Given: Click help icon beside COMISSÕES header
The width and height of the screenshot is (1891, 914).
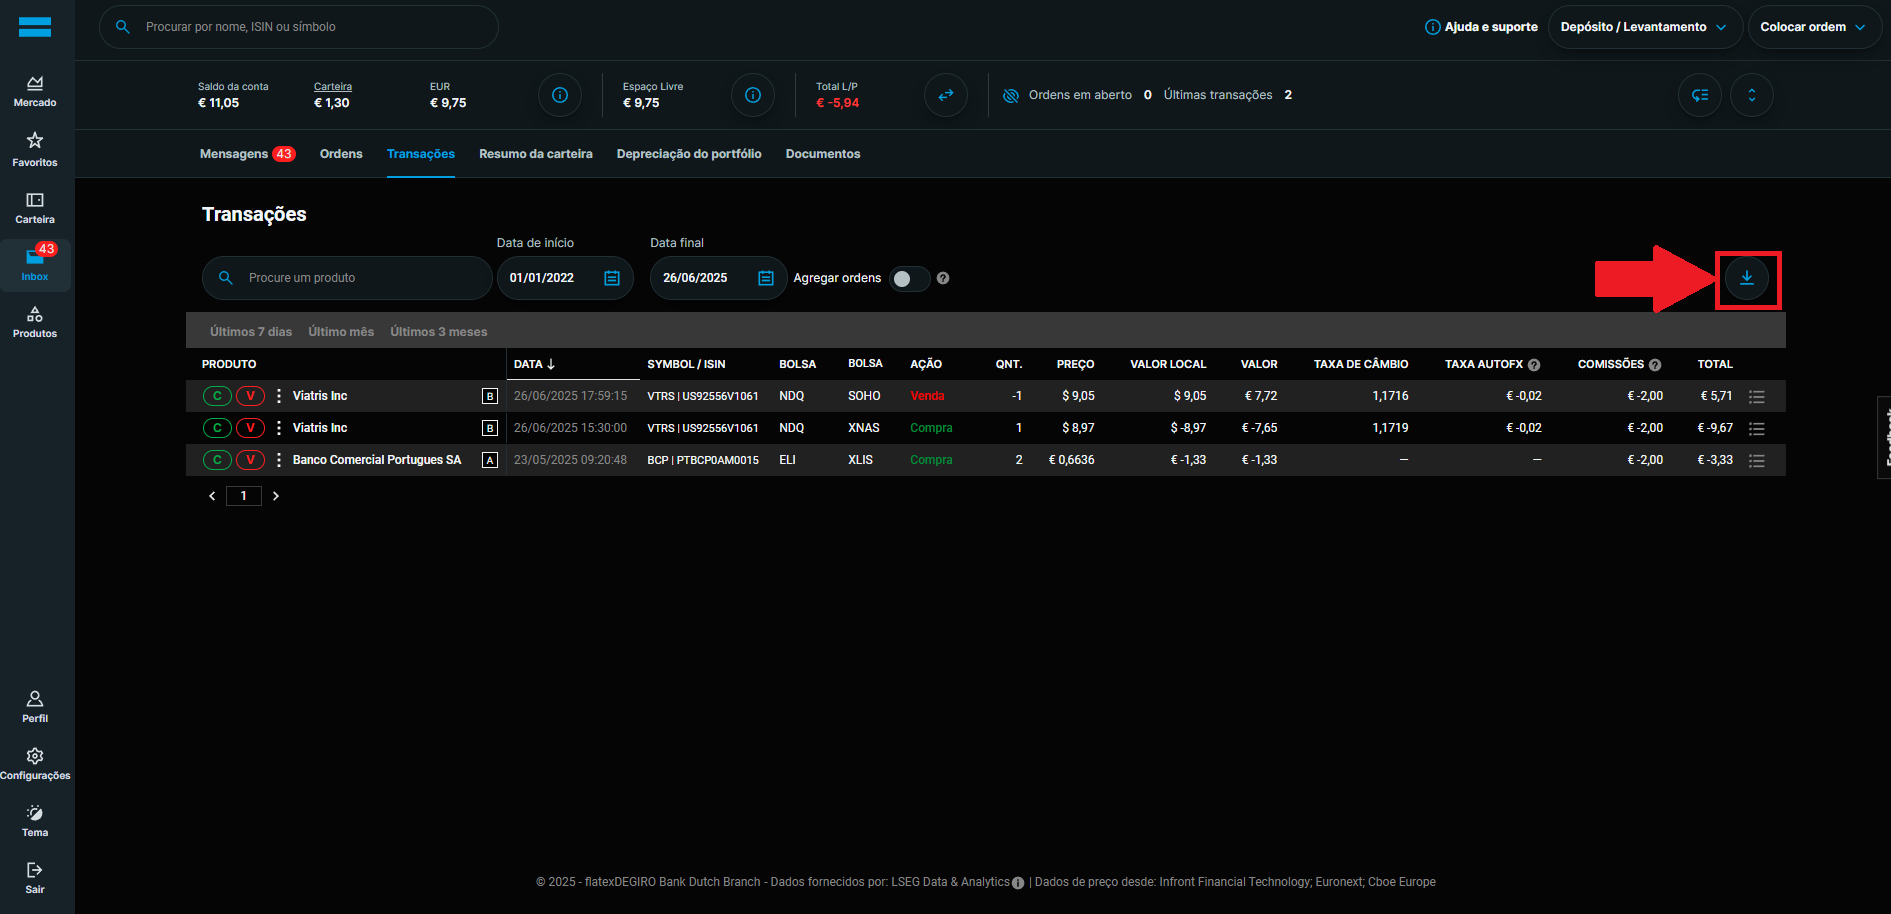Looking at the screenshot, I should [1655, 365].
